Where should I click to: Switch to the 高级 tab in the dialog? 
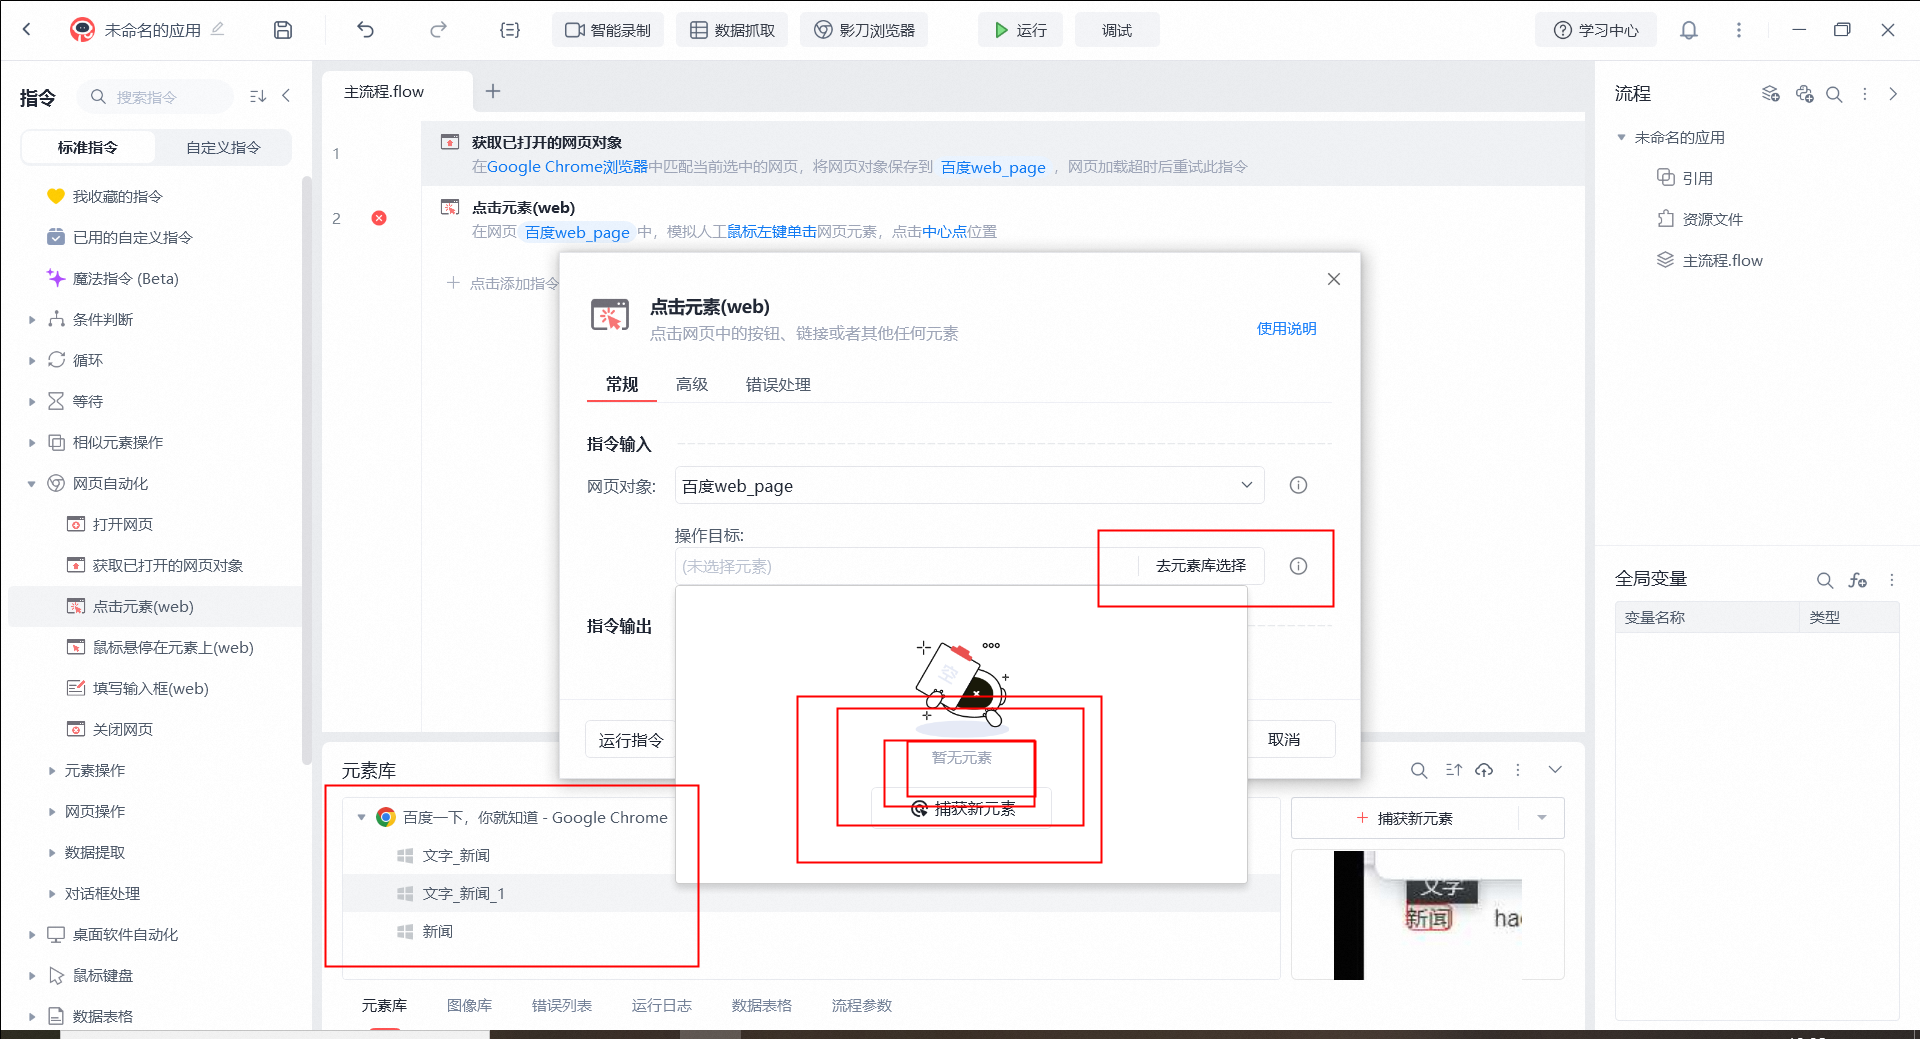[691, 384]
